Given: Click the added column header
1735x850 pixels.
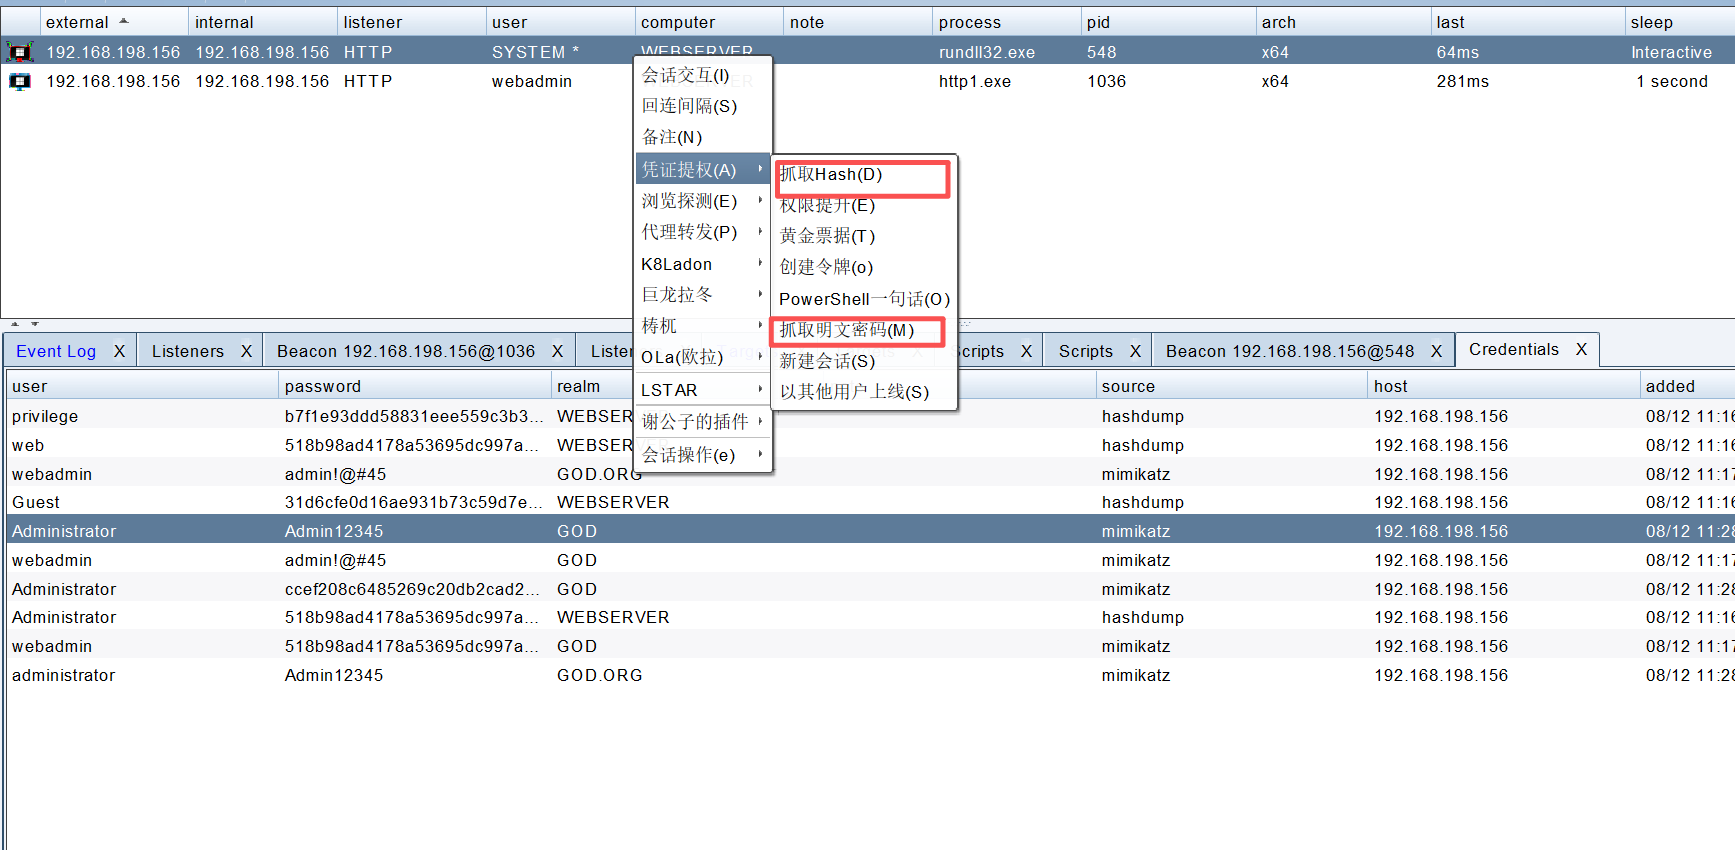Looking at the screenshot, I should click(x=1688, y=386).
